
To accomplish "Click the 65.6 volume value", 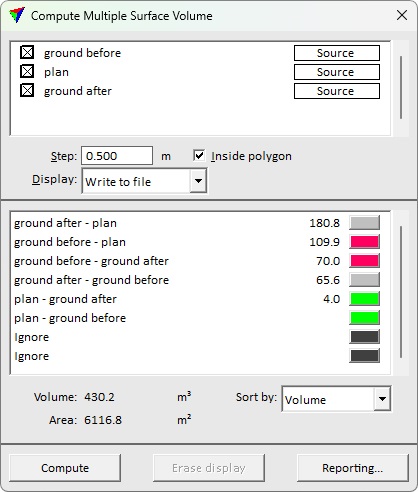I will pos(328,280).
